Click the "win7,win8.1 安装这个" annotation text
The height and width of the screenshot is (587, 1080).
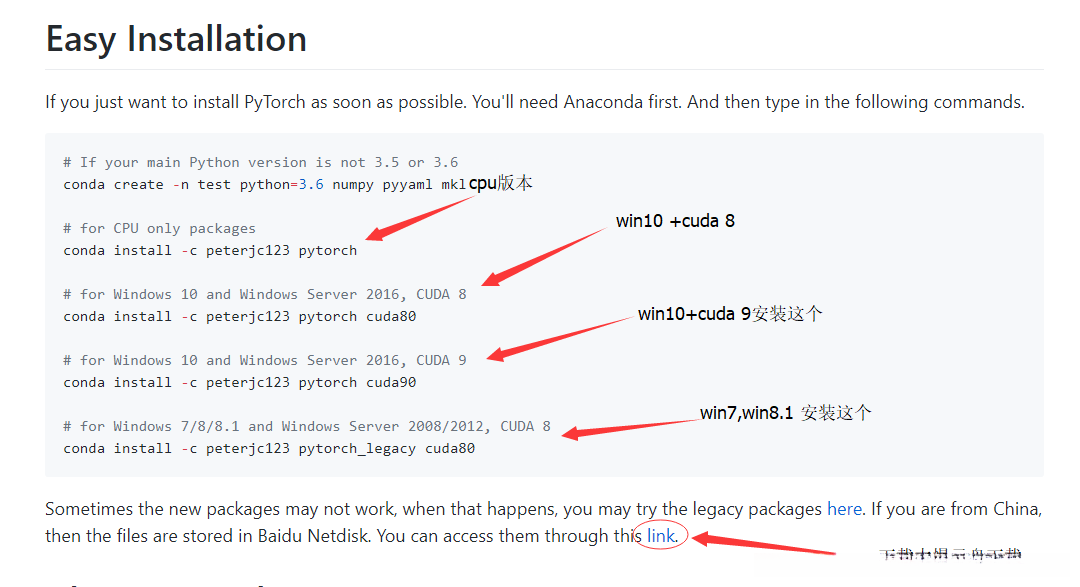tap(786, 412)
